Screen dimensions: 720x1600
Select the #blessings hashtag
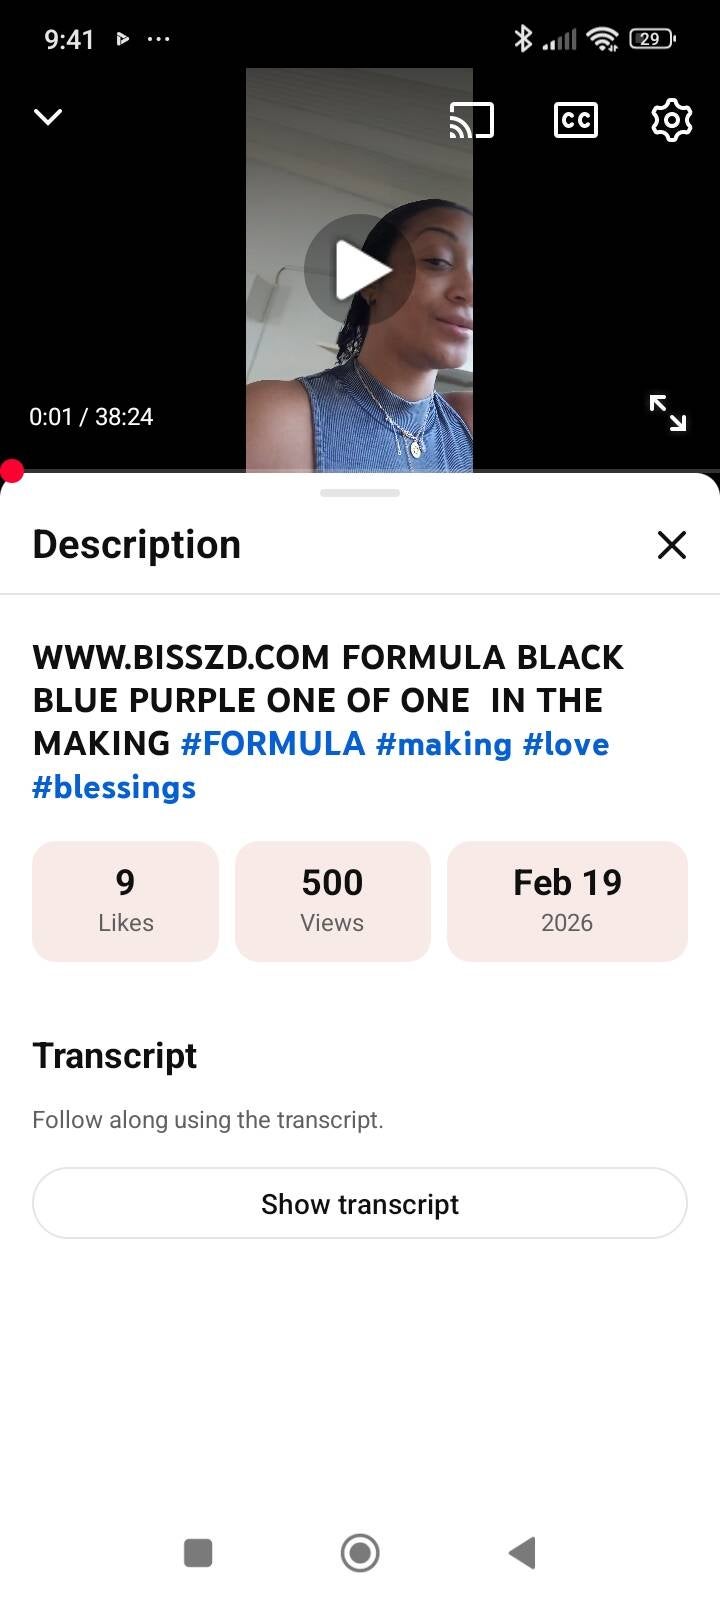(114, 787)
